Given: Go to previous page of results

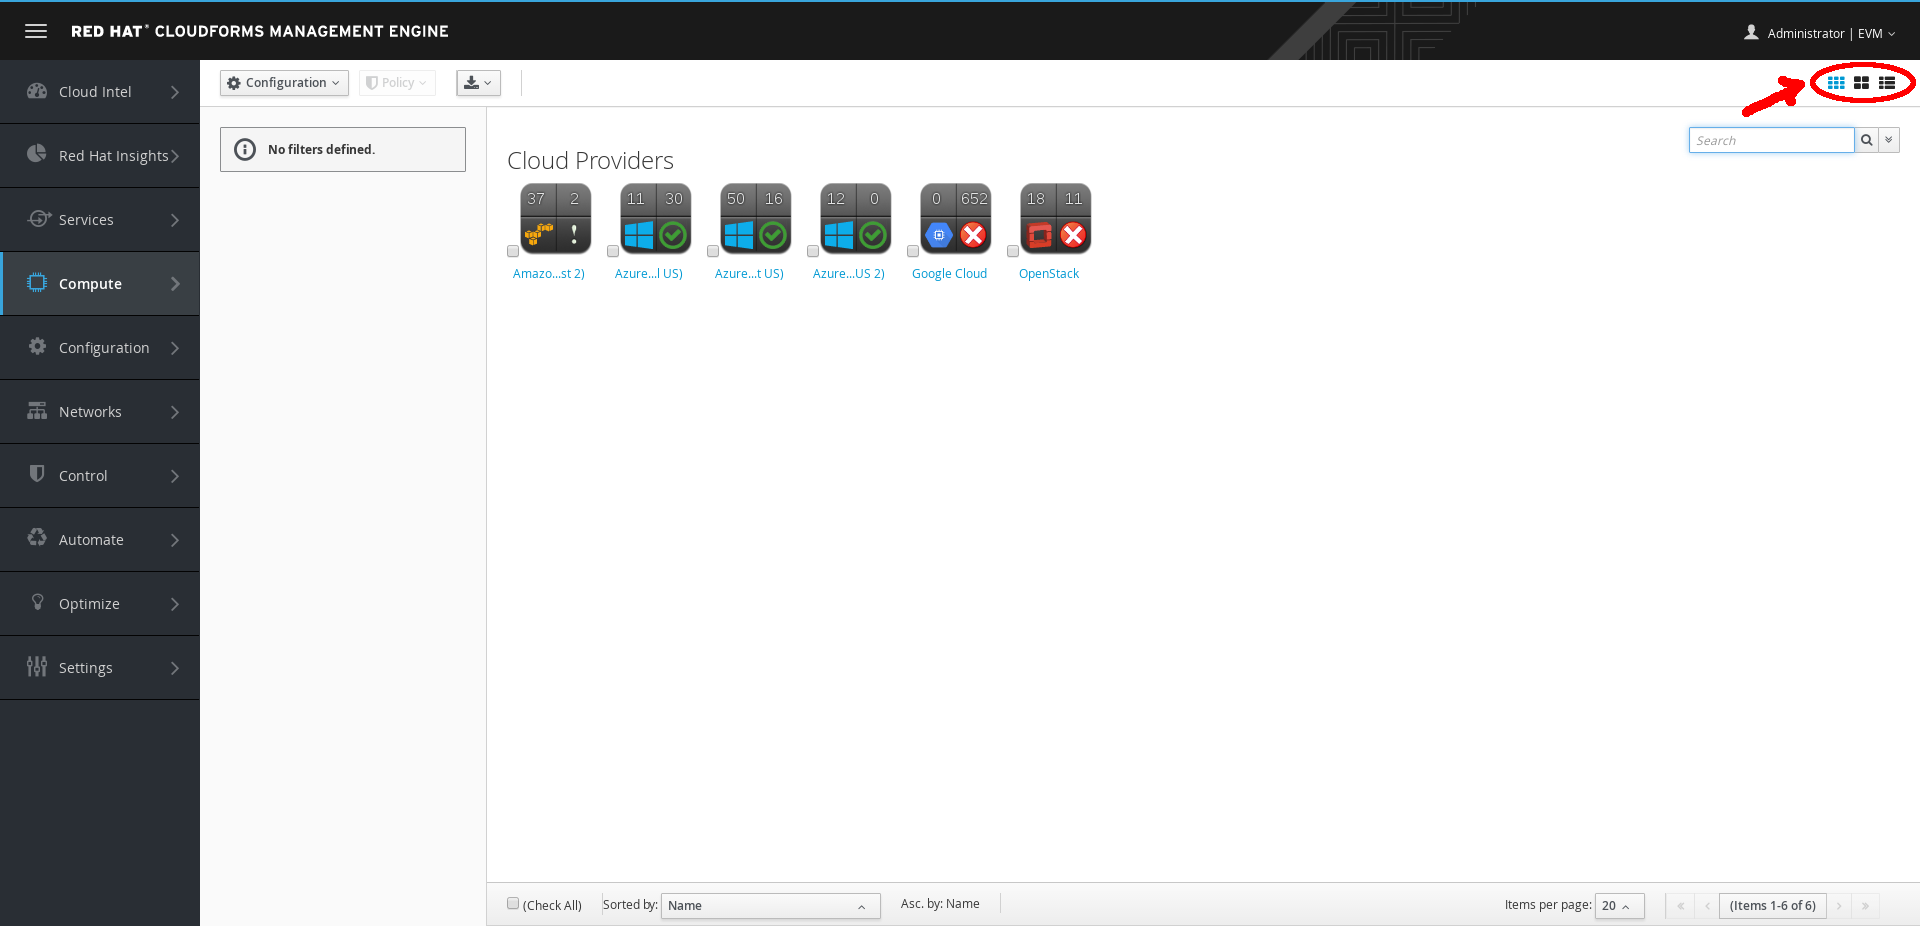Looking at the screenshot, I should click(1707, 906).
